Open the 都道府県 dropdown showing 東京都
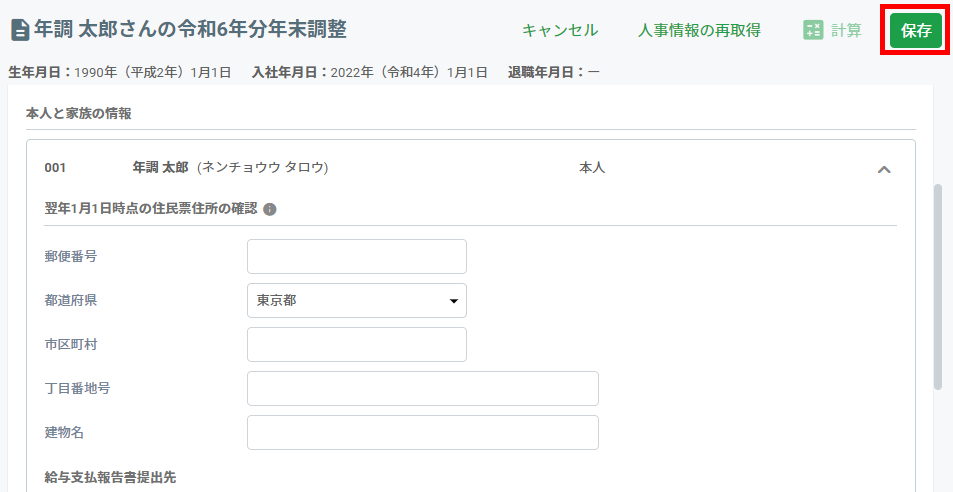 tap(357, 301)
